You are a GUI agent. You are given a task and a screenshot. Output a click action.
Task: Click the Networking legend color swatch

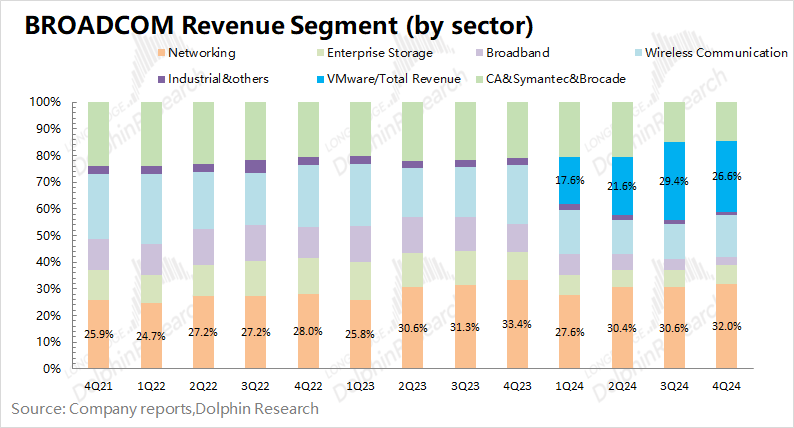(x=162, y=53)
